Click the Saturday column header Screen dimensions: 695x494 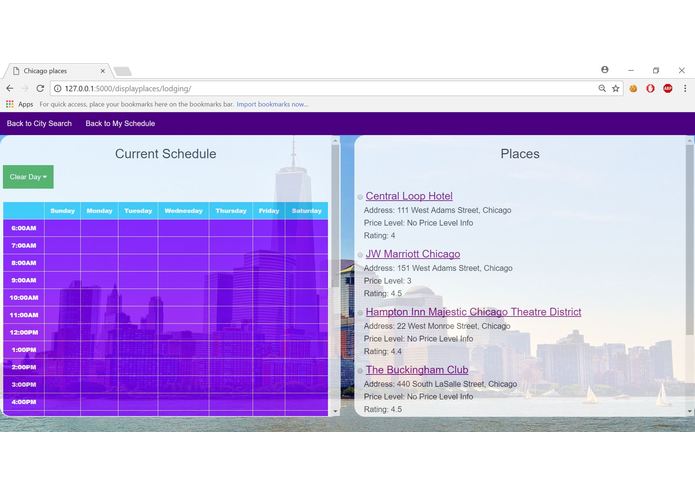point(306,211)
